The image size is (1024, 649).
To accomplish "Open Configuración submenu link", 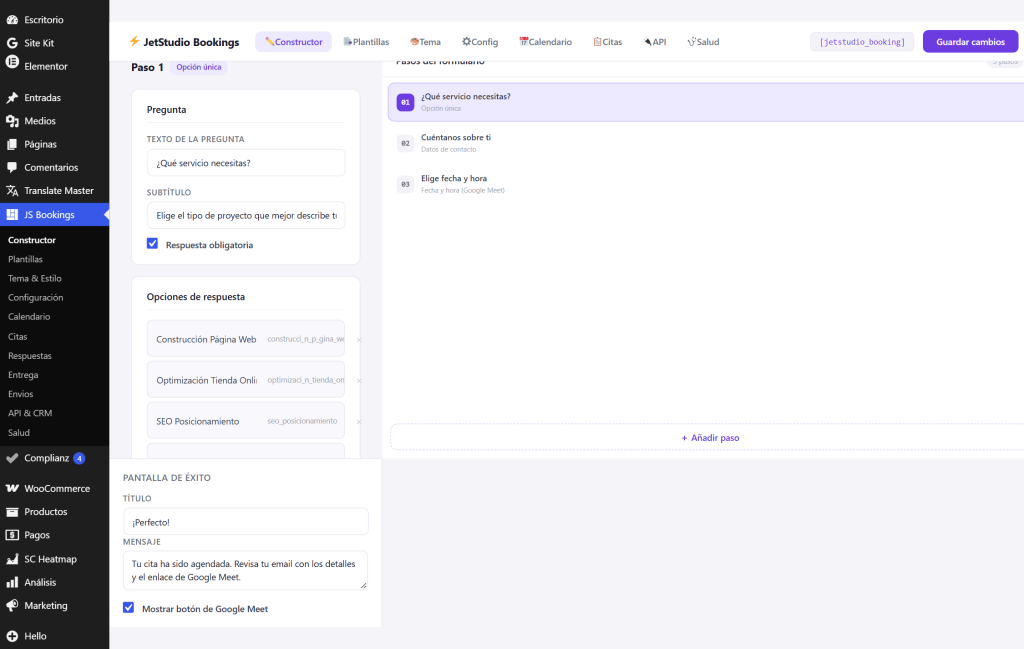I will click(35, 298).
